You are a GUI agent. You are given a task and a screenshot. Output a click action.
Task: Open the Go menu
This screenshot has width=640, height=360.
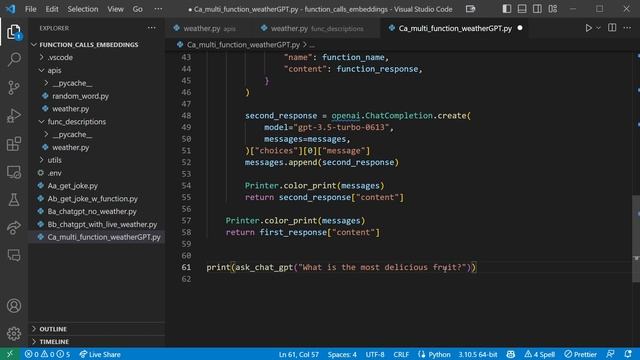(138, 9)
